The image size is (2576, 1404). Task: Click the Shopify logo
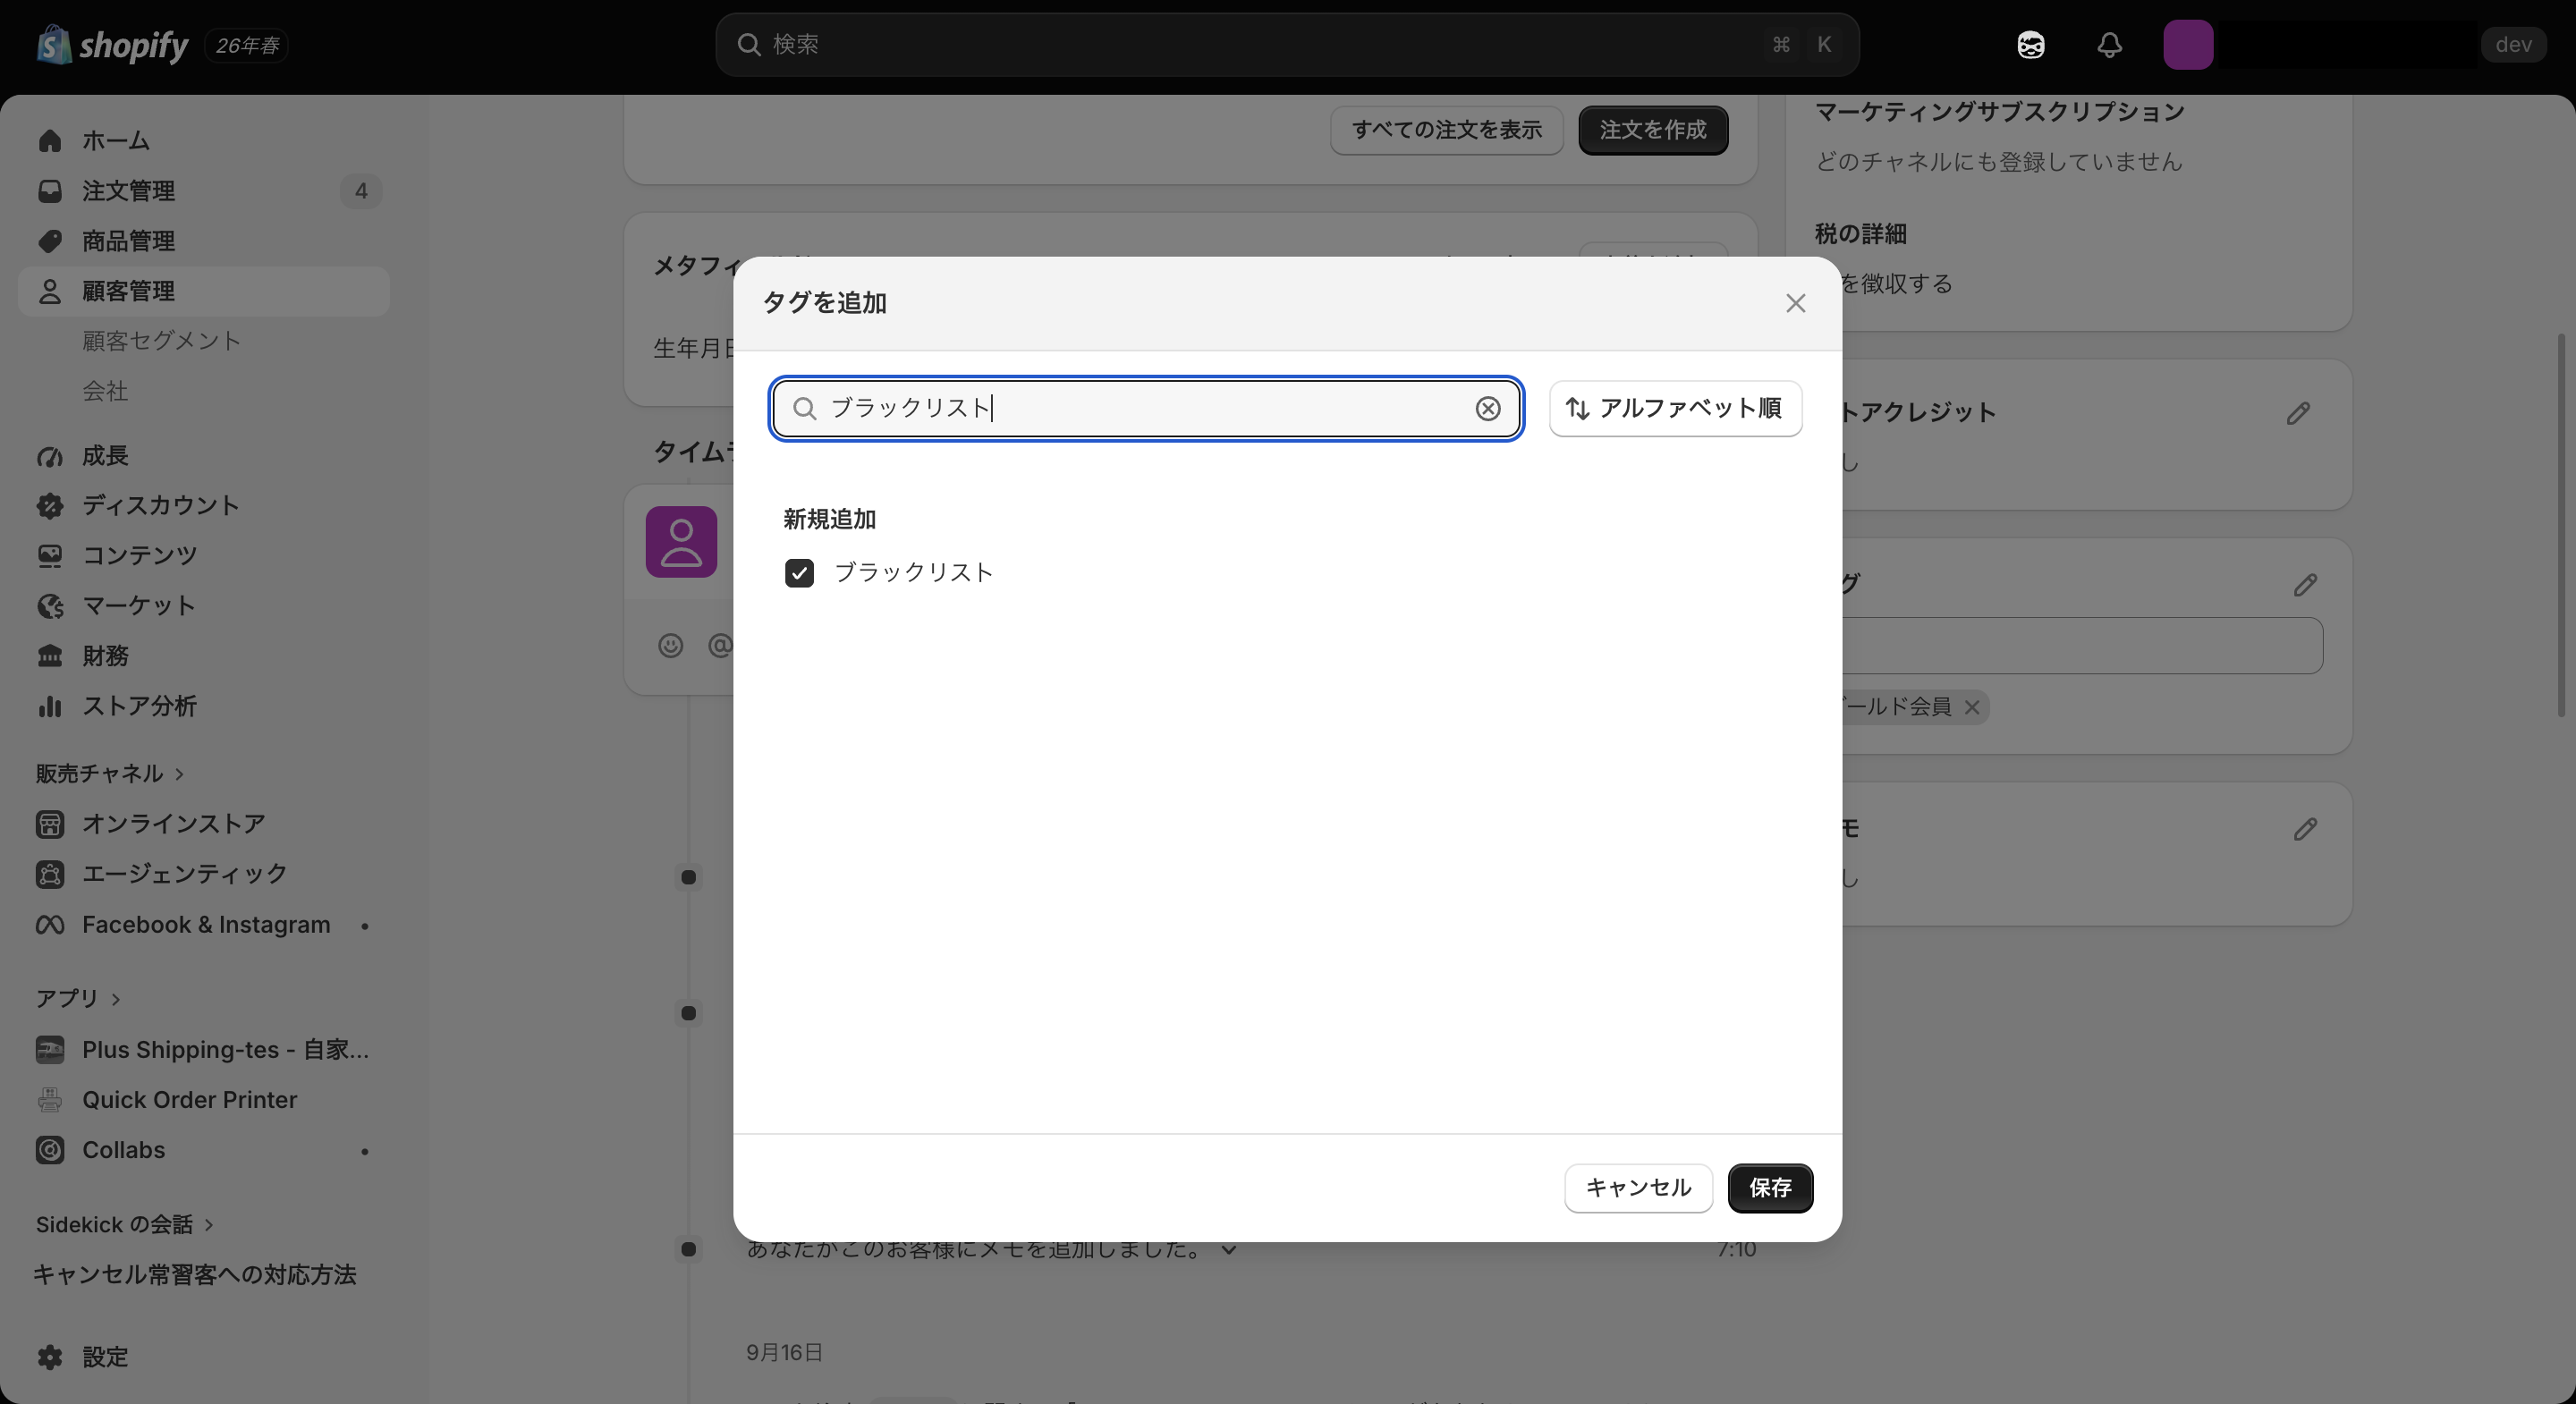pos(112,45)
